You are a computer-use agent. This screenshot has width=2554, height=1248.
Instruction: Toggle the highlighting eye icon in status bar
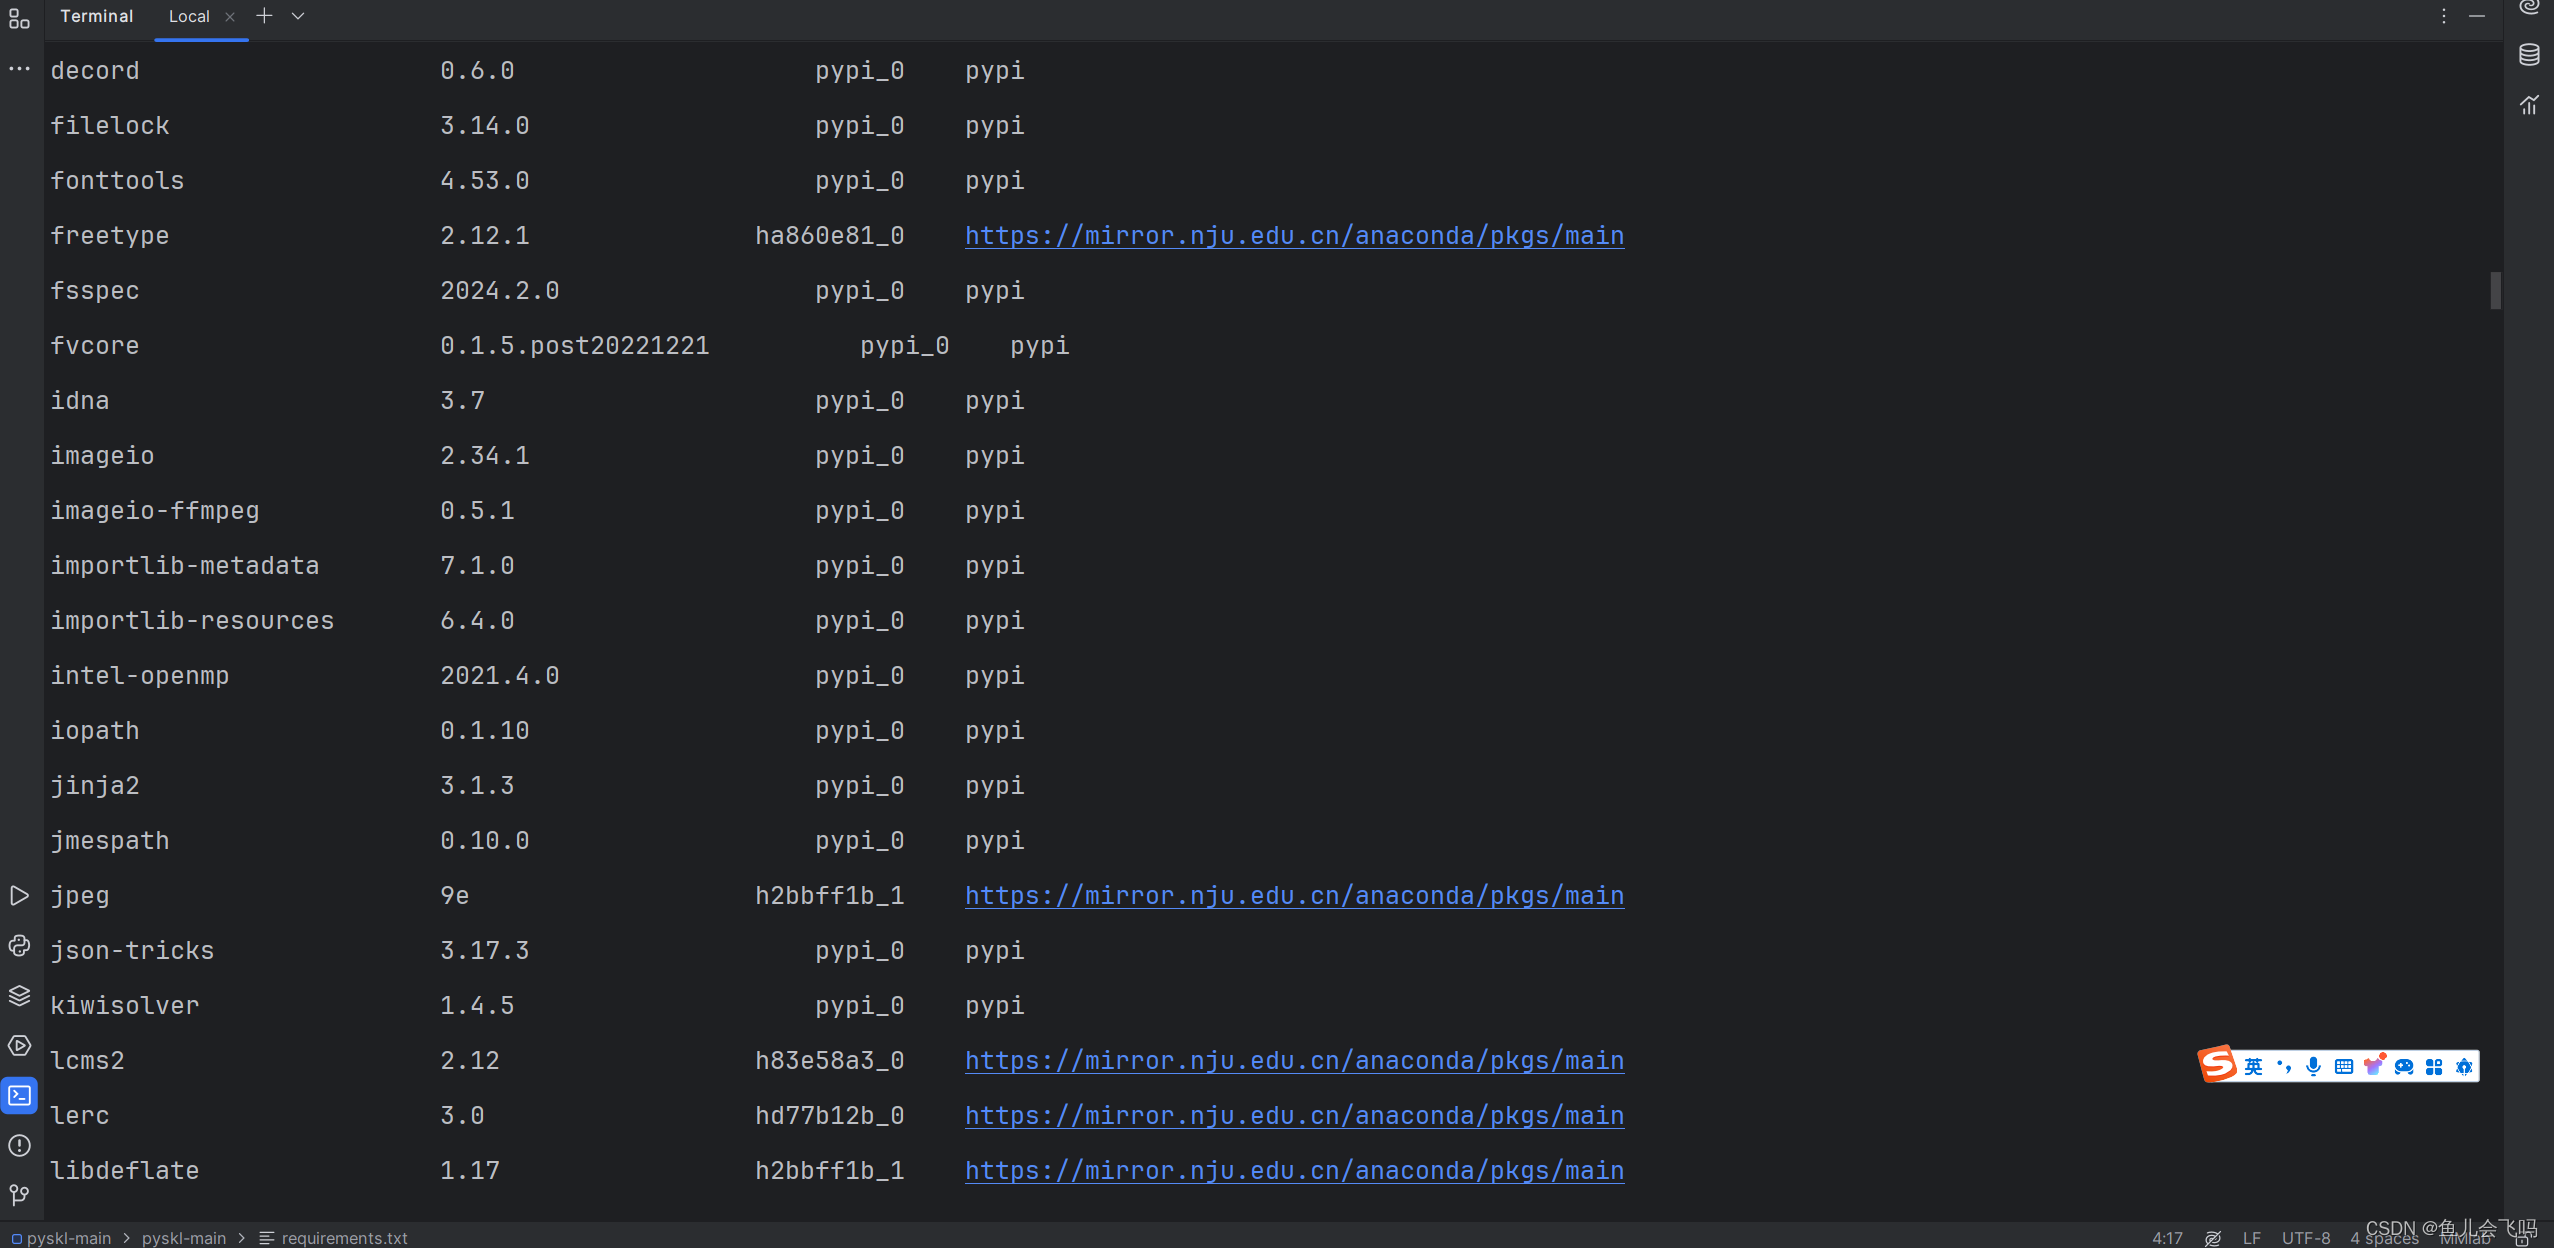pos(2211,1238)
